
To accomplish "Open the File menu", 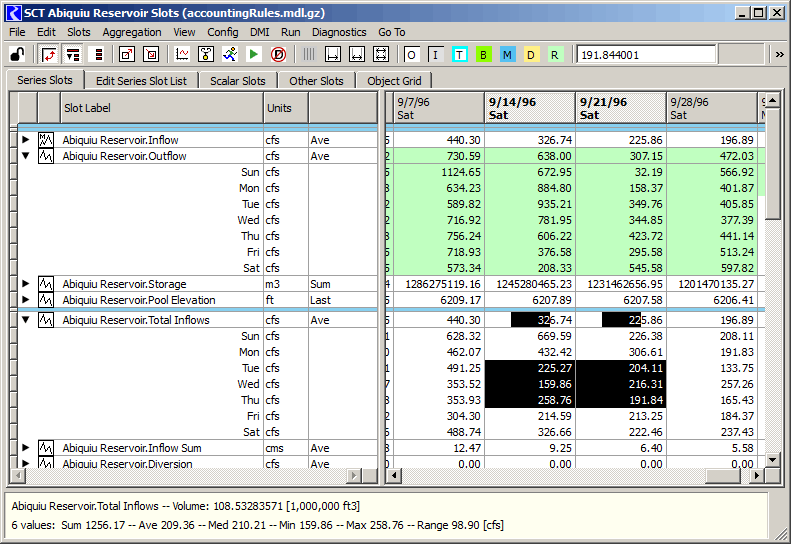I will point(17,32).
